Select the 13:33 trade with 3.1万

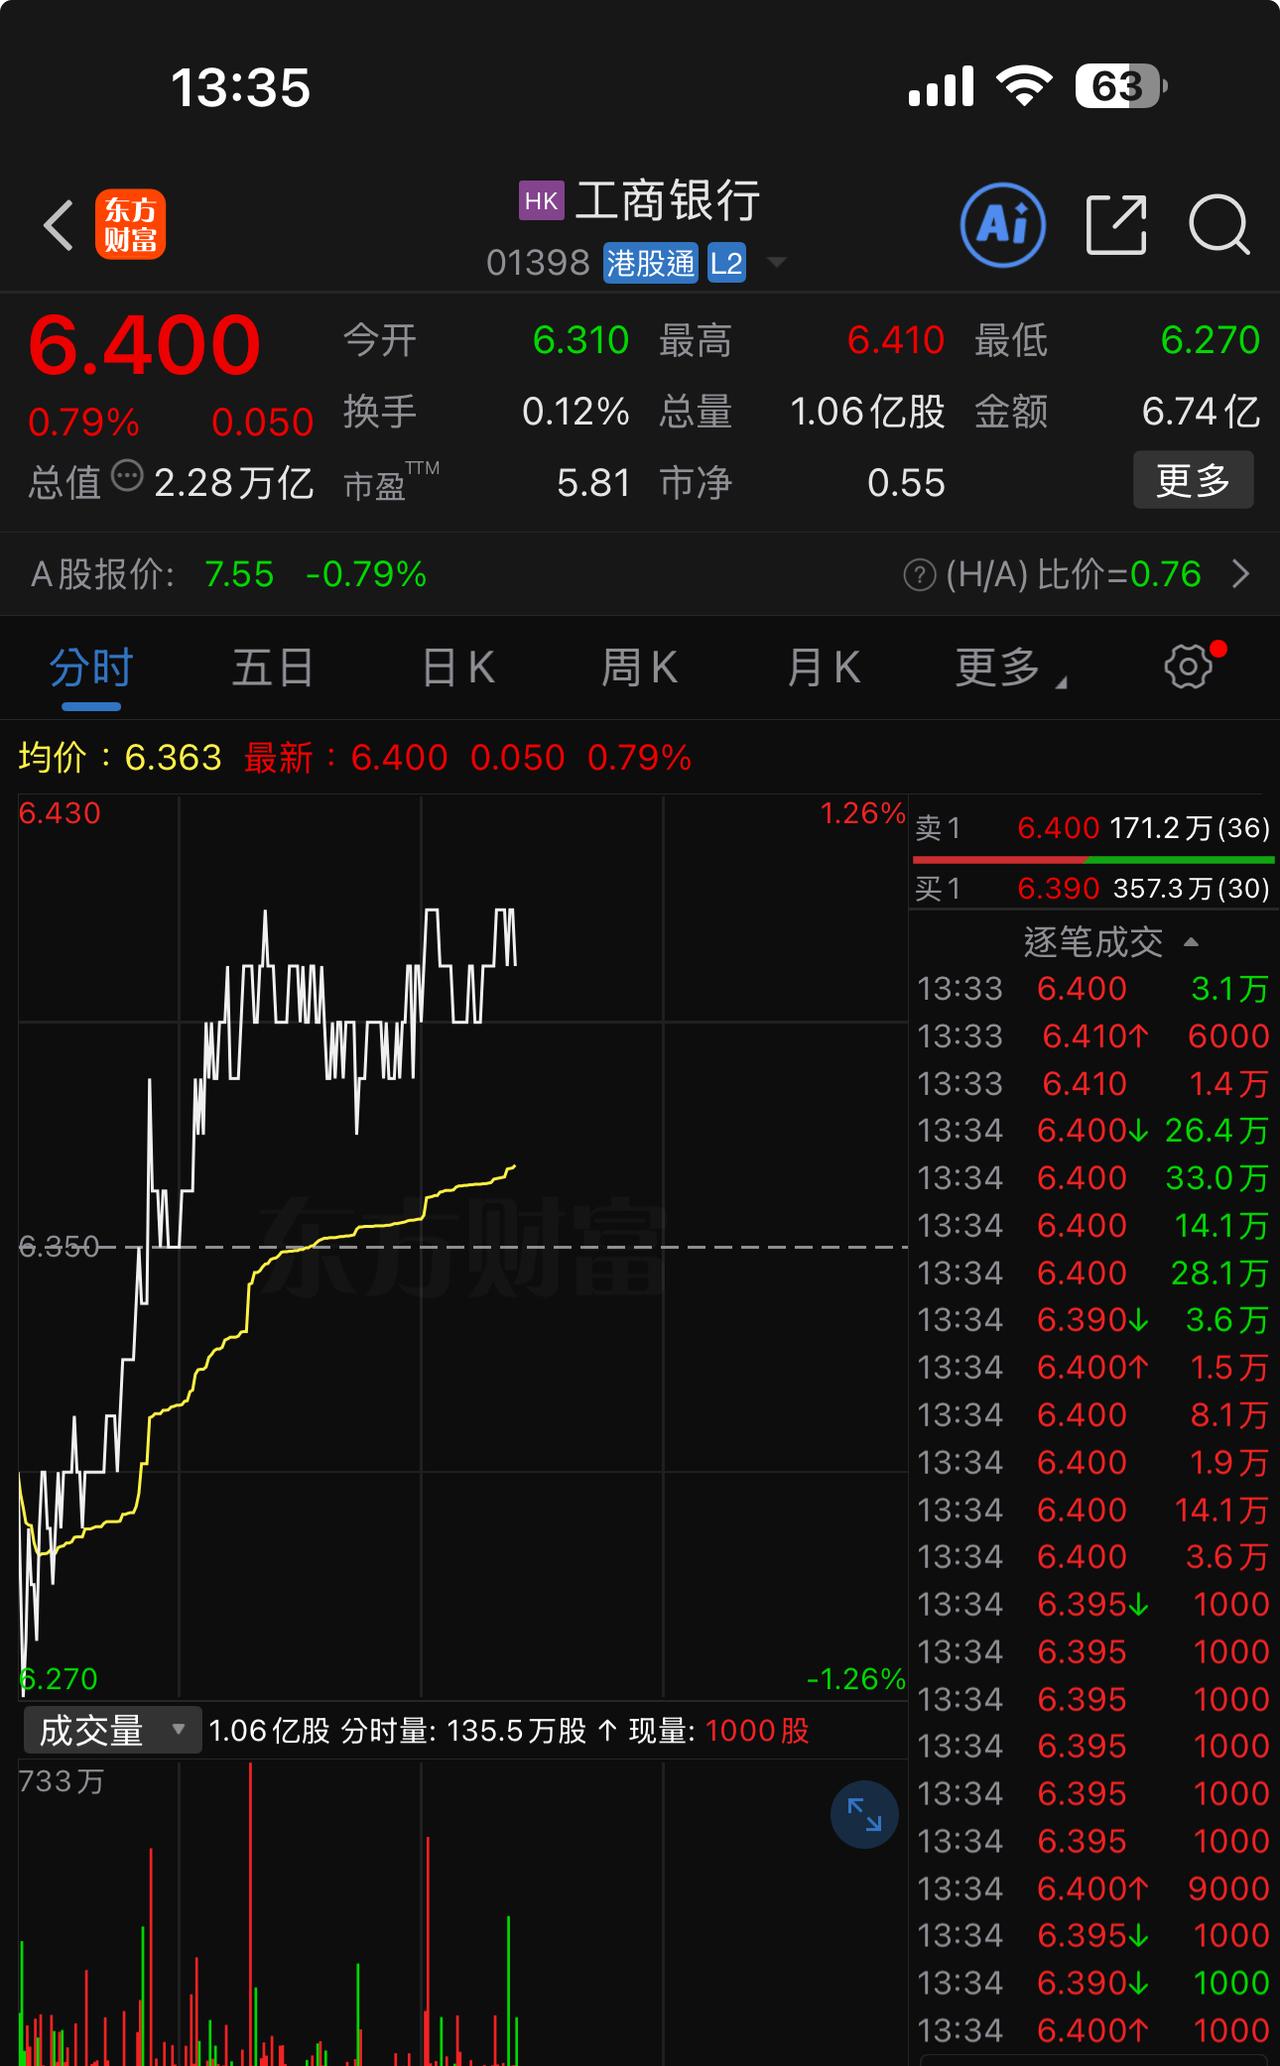tap(1093, 989)
